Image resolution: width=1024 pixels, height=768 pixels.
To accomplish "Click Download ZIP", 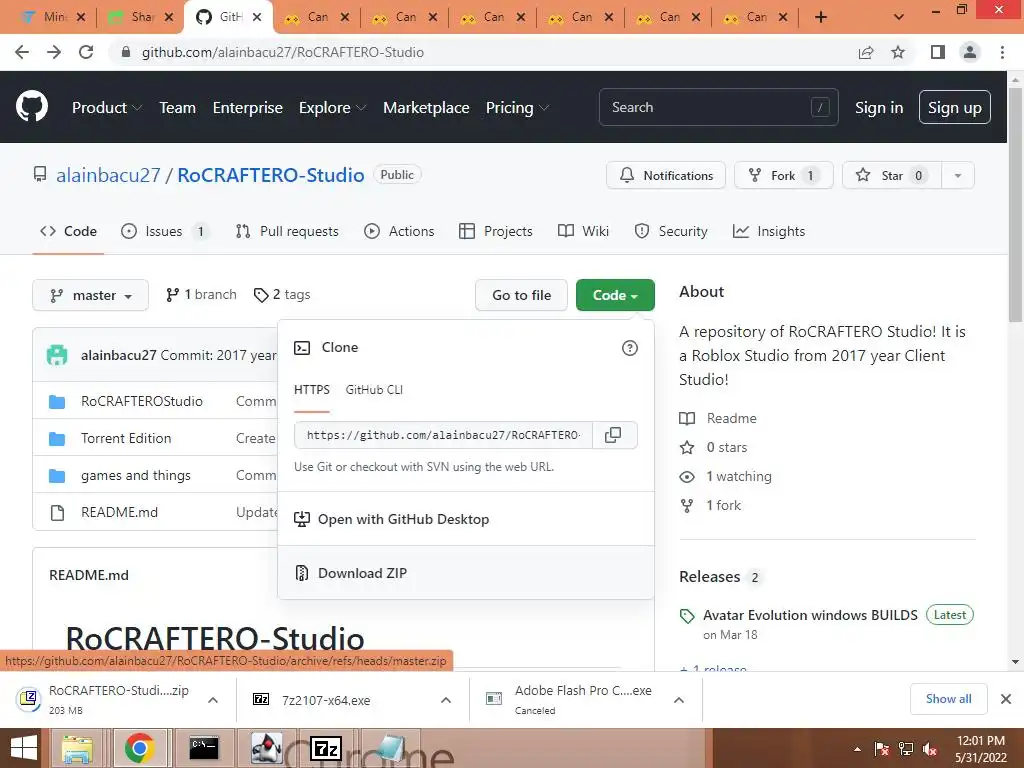I will 466,573.
